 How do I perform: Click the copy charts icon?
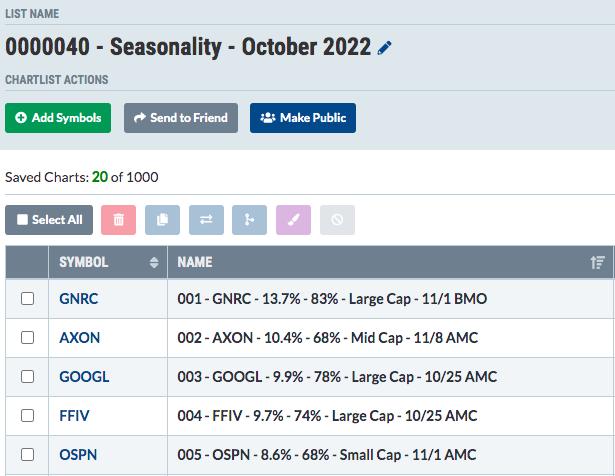pyautogui.click(x=162, y=220)
